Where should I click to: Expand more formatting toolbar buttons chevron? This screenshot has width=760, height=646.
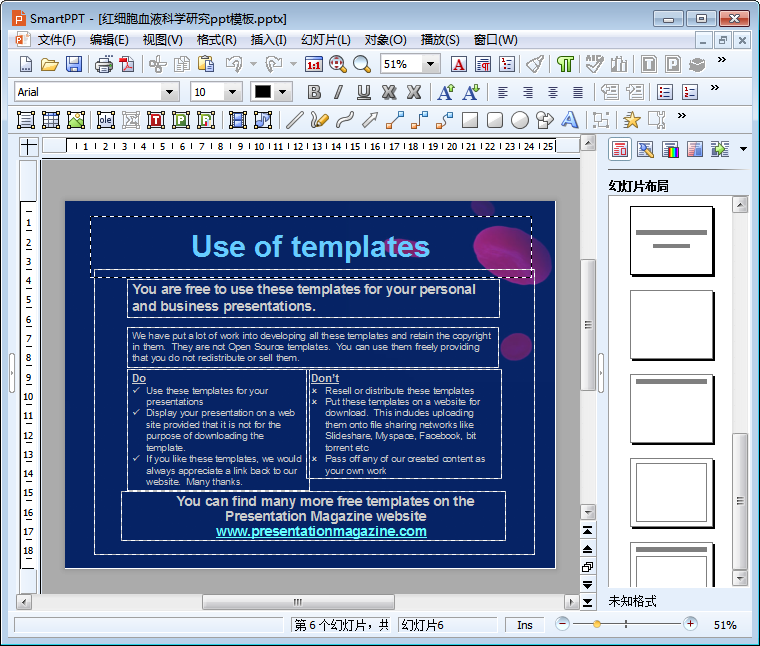[x=714, y=88]
